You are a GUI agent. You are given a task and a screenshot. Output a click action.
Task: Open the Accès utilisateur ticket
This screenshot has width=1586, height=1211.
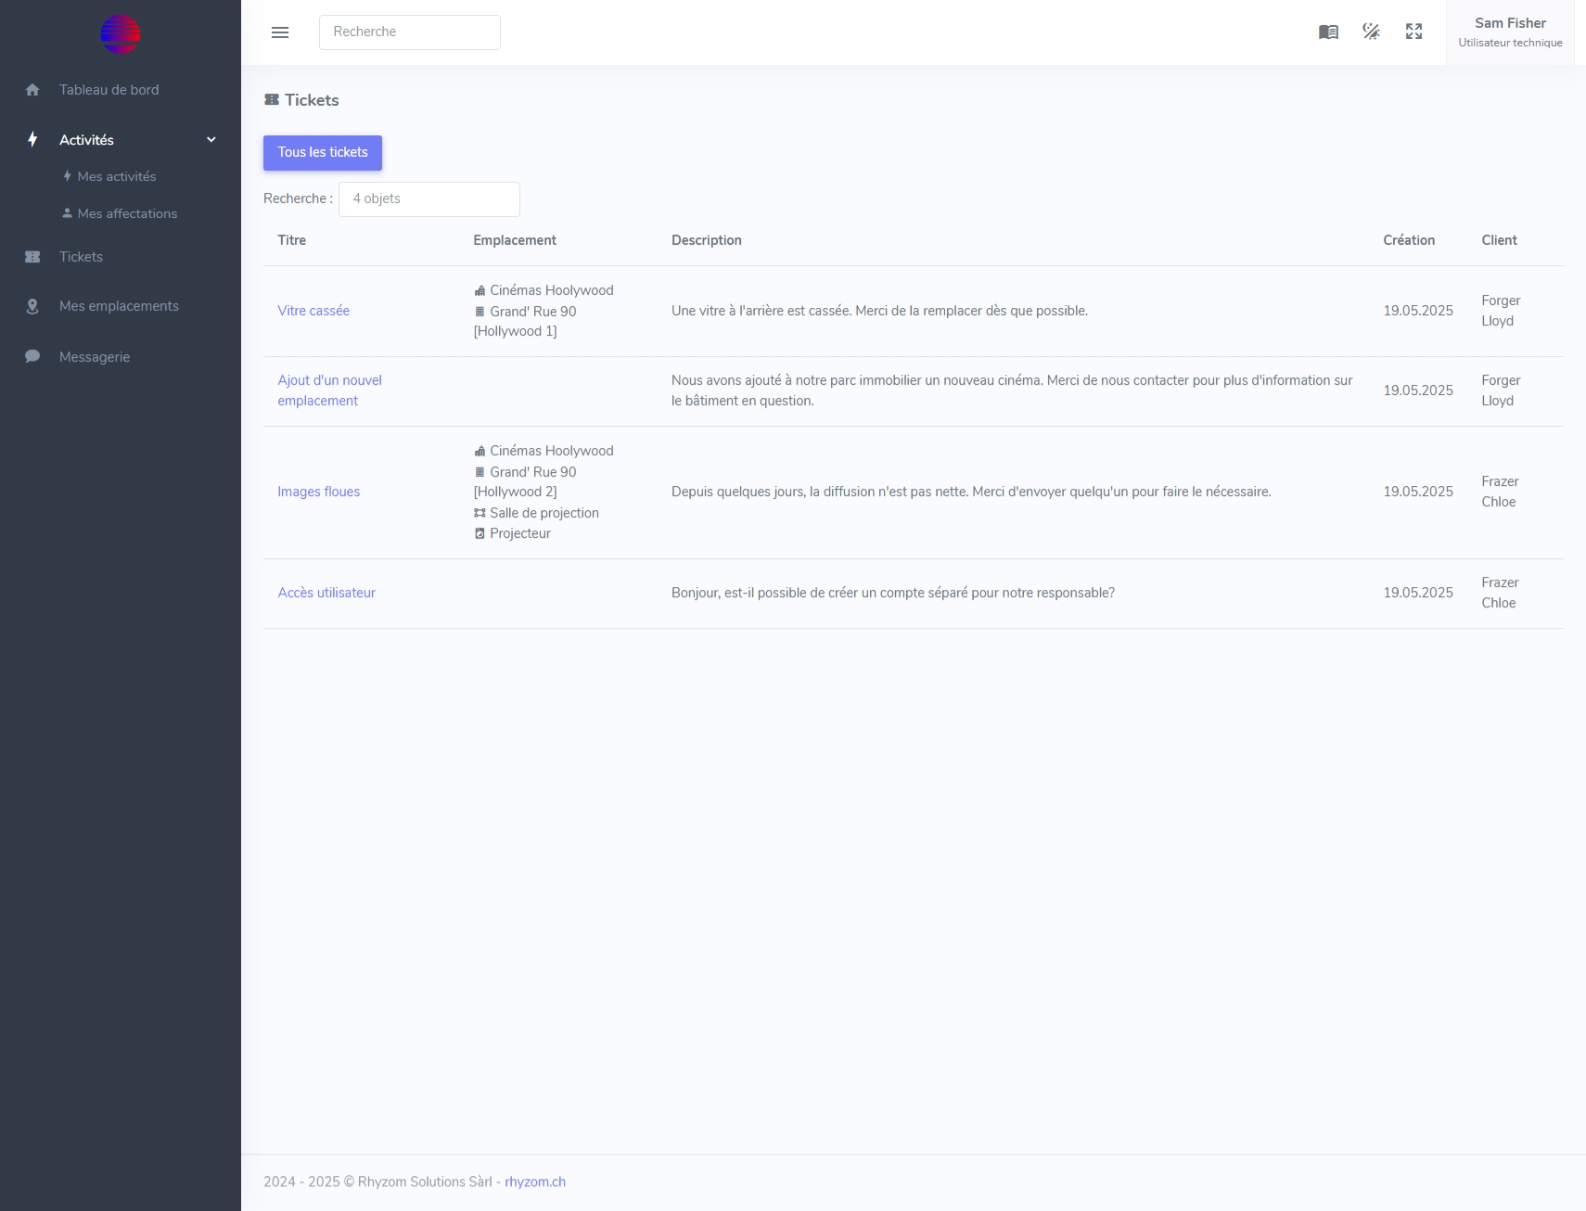[326, 593]
